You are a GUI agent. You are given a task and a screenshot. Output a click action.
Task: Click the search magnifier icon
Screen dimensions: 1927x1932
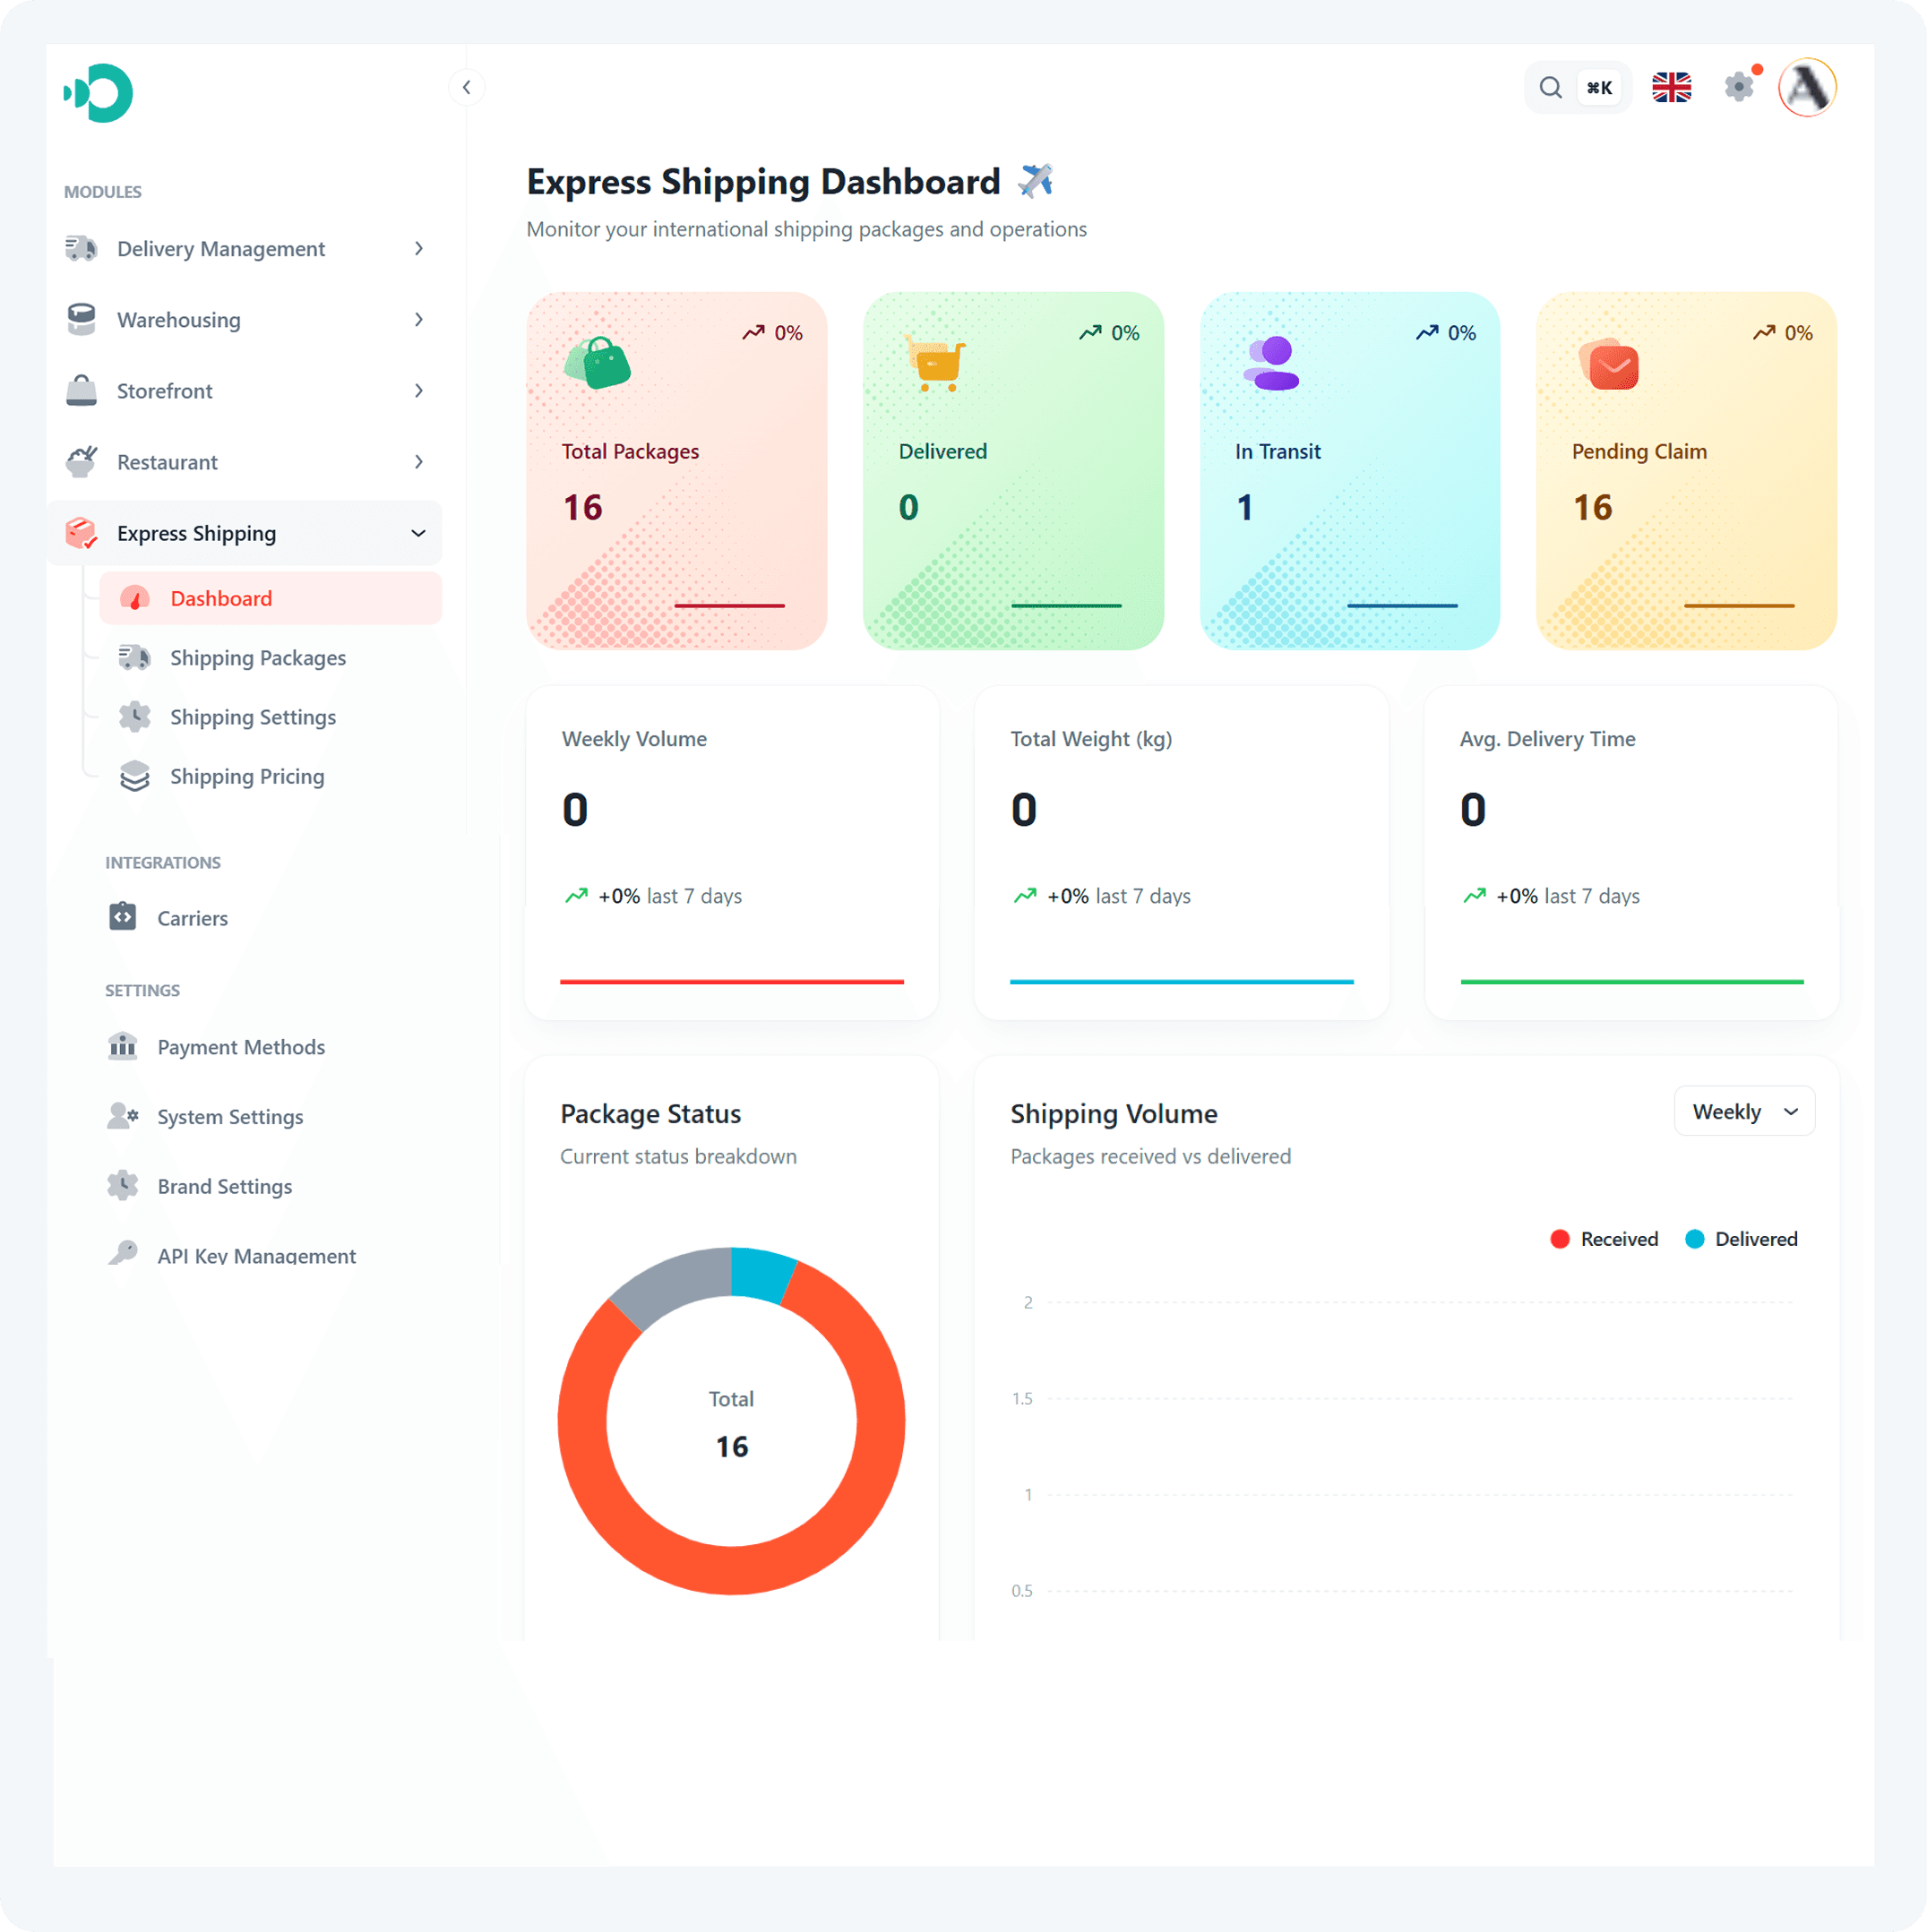1550,88
